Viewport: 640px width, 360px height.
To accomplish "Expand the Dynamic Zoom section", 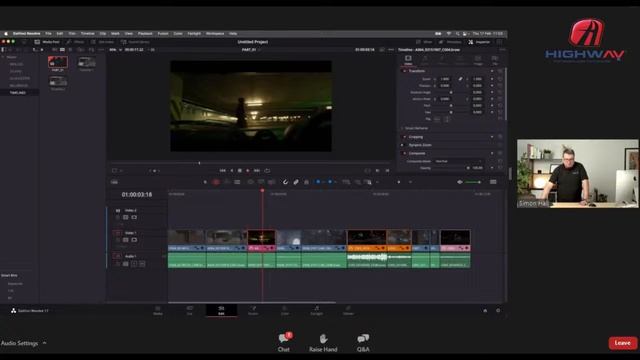I will [420, 145].
